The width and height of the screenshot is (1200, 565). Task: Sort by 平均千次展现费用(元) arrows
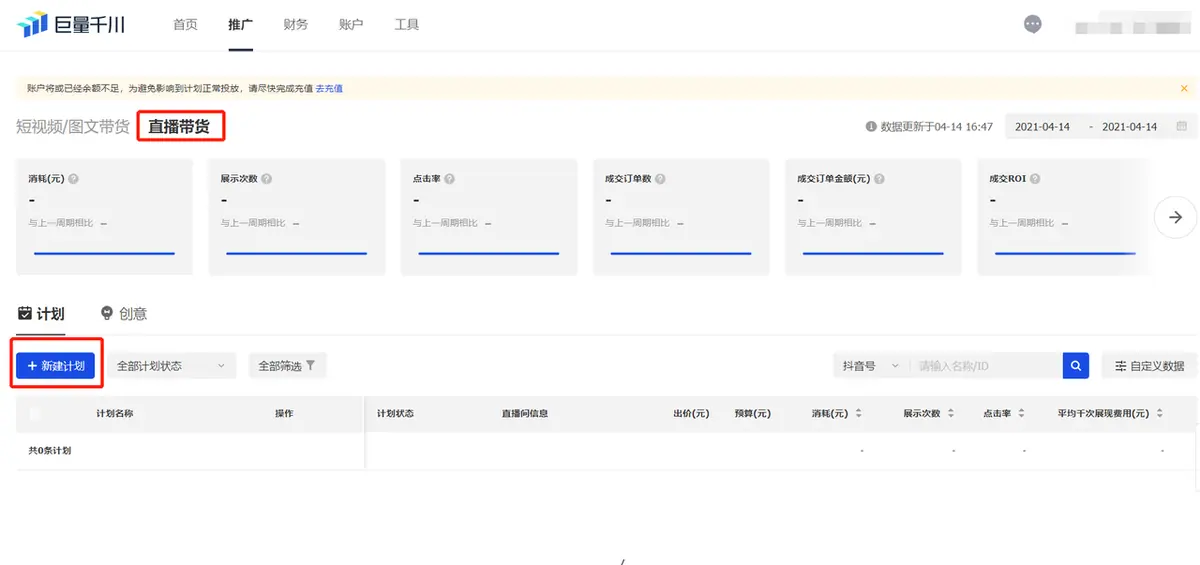1160,414
